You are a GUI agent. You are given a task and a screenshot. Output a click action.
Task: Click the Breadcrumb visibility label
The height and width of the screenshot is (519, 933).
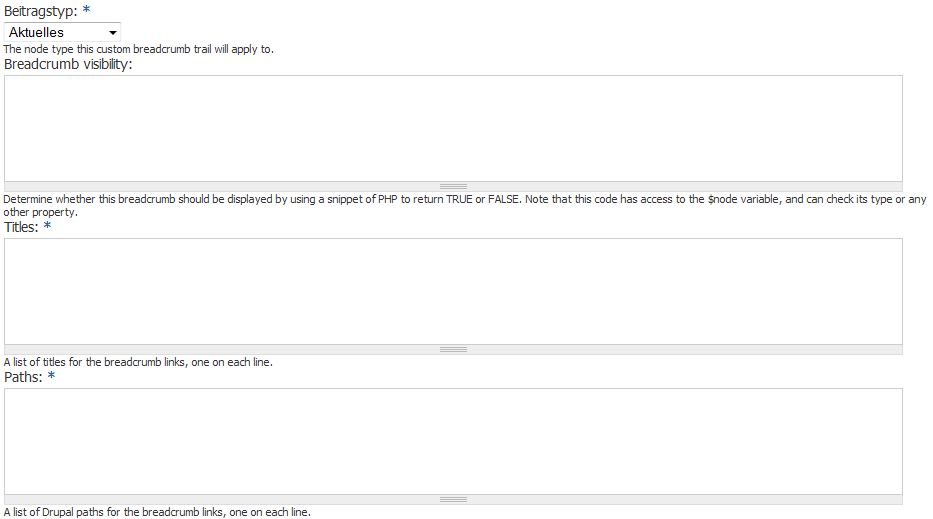pos(68,64)
